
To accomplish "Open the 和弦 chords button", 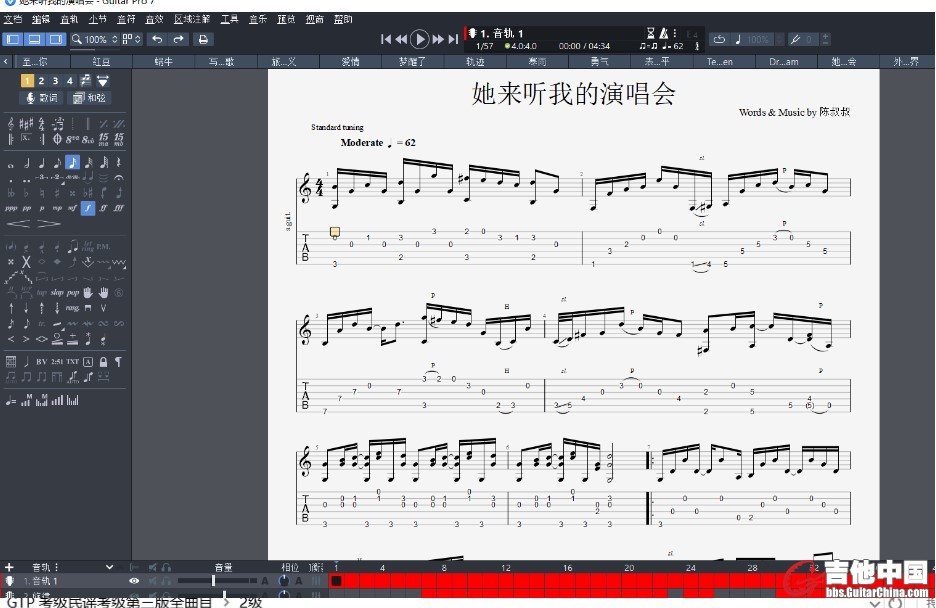I will (89, 98).
